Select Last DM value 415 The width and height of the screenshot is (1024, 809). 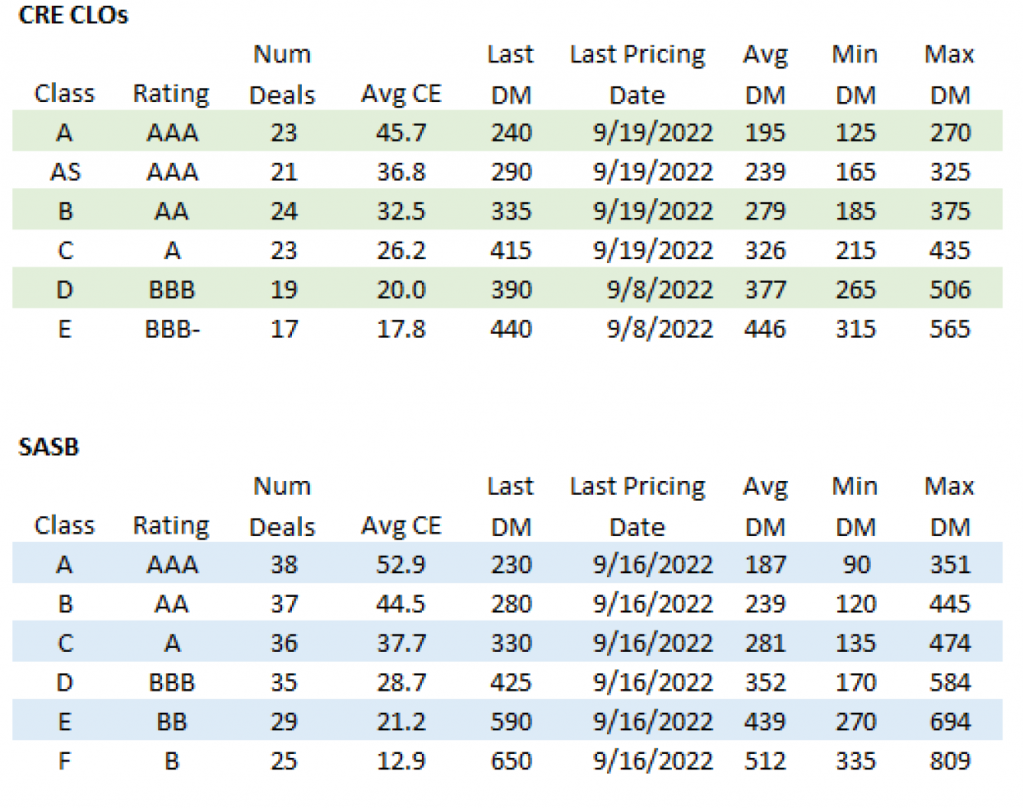tap(510, 250)
